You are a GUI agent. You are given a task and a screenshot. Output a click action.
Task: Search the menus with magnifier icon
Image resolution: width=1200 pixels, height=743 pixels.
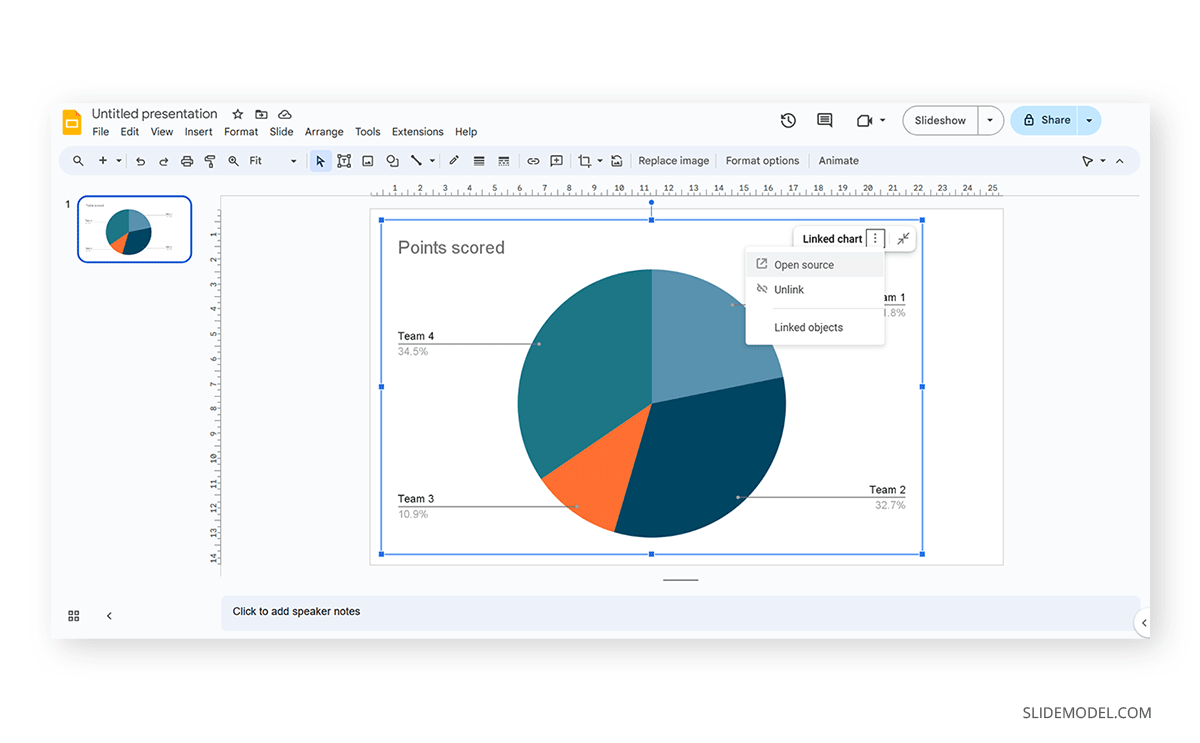(78, 161)
